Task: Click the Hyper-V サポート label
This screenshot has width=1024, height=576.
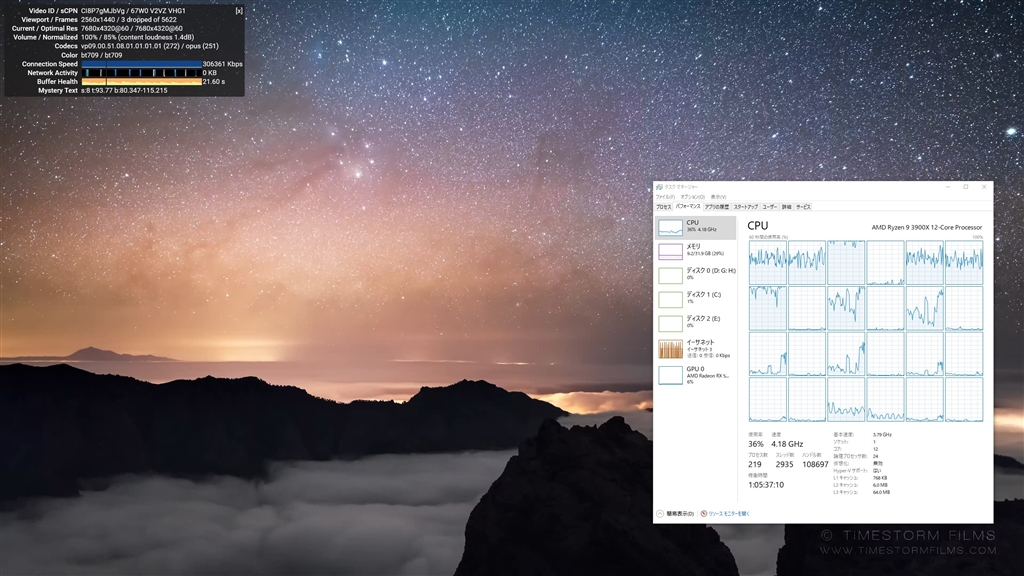Action: [x=850, y=471]
